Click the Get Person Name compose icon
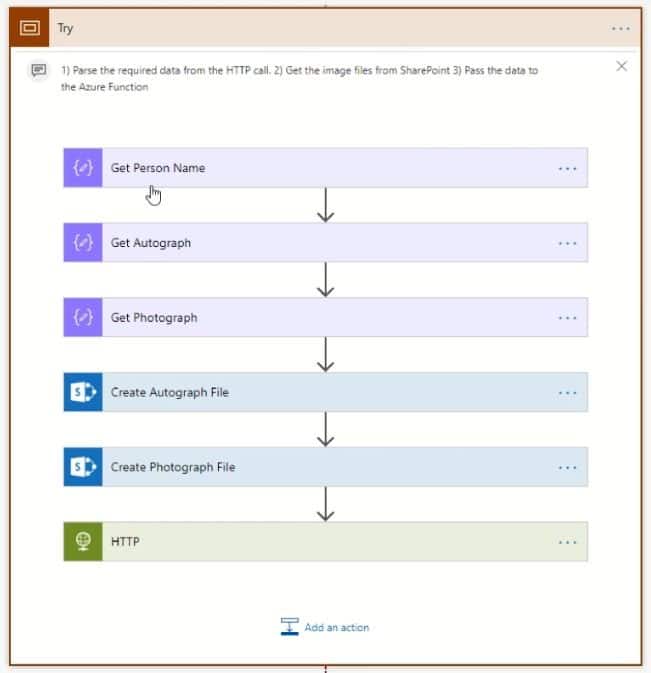651x673 pixels. 83,168
